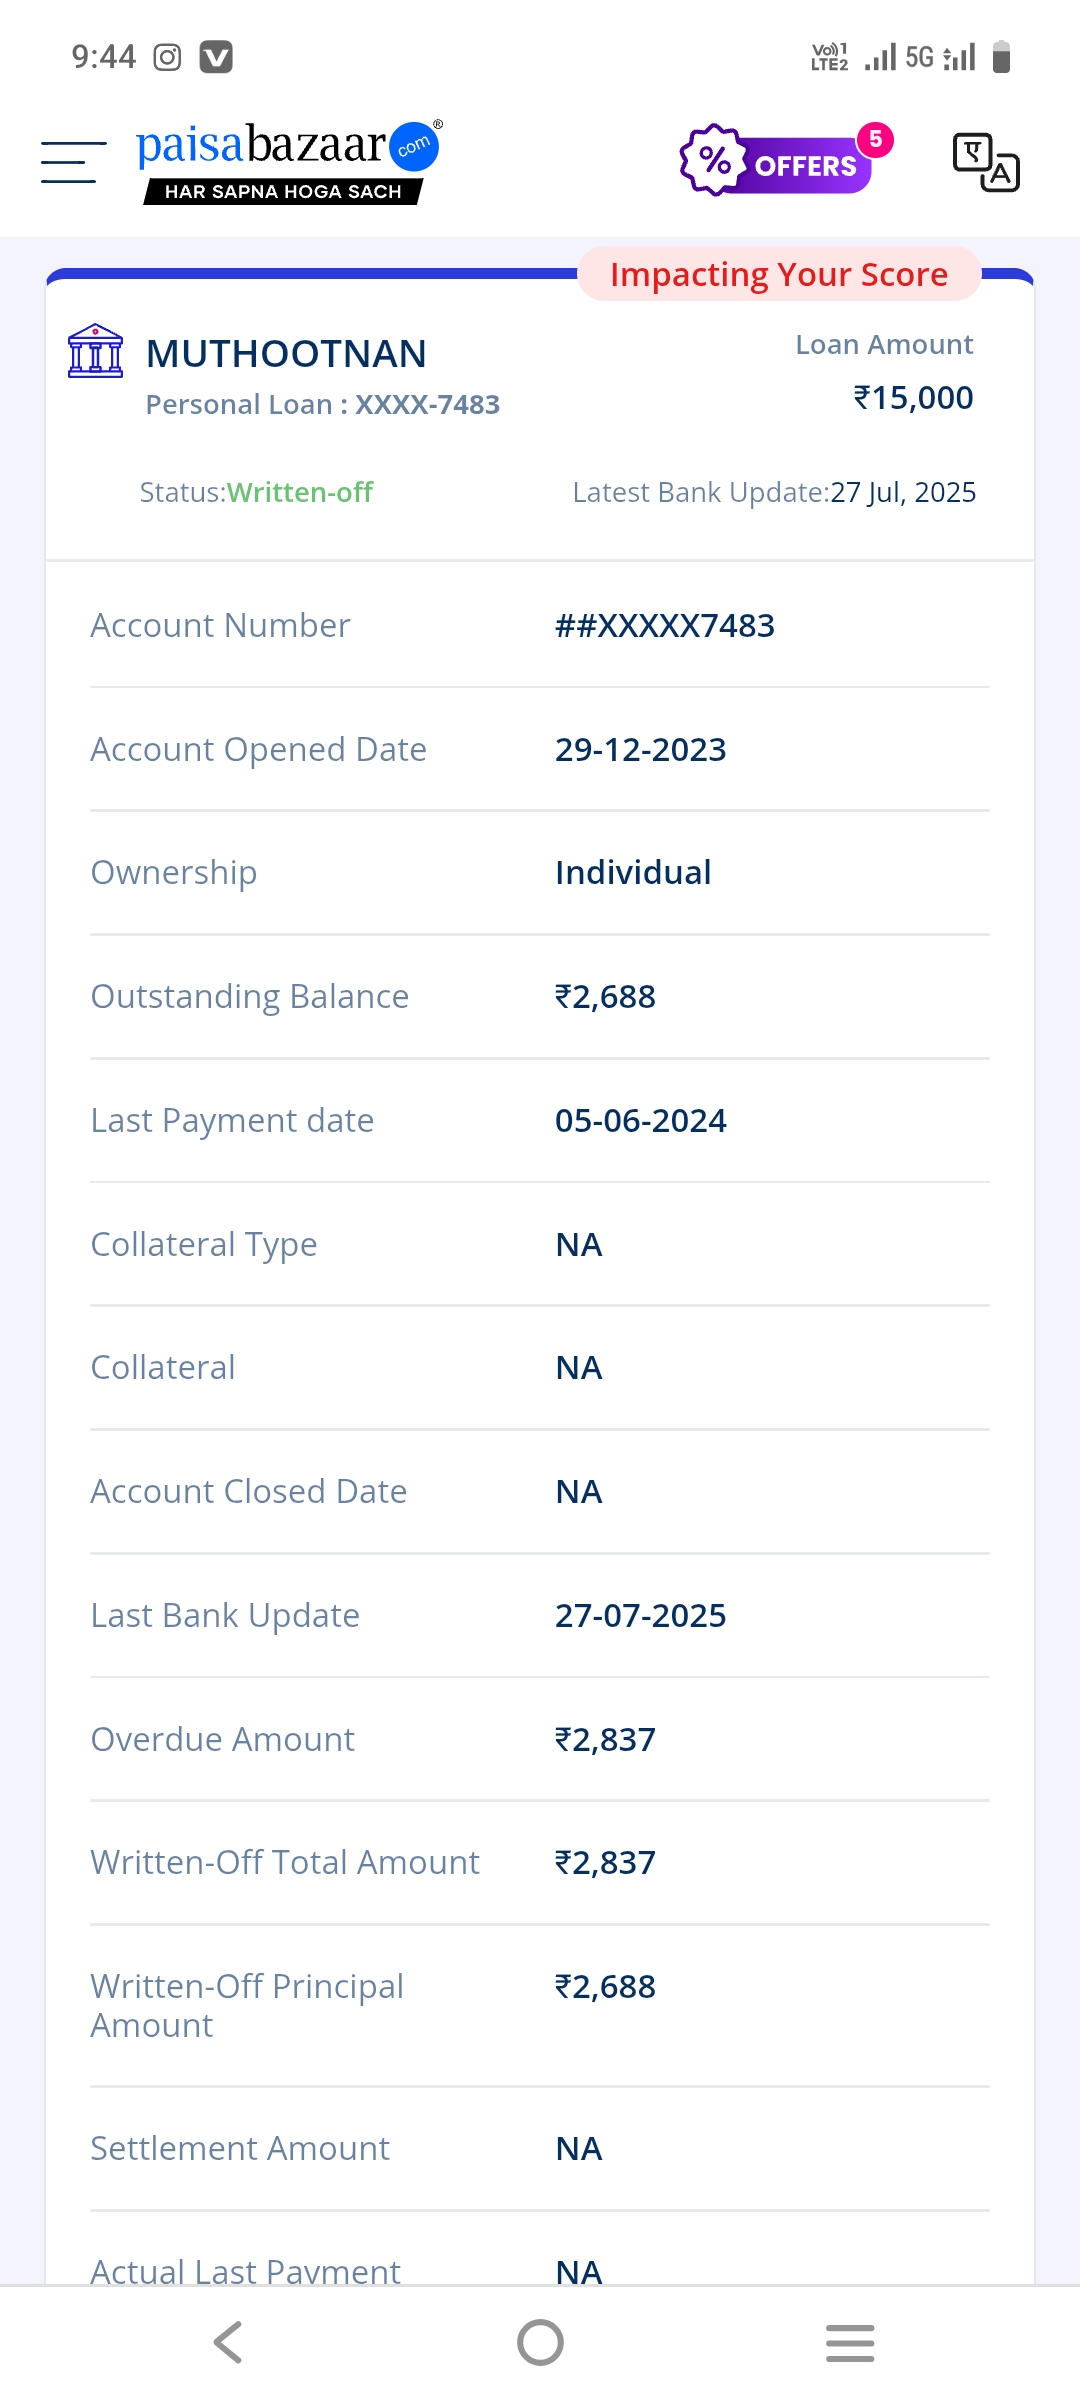Tap the Written-off status text
Image resolution: width=1080 pixels, height=2400 pixels.
click(x=299, y=492)
